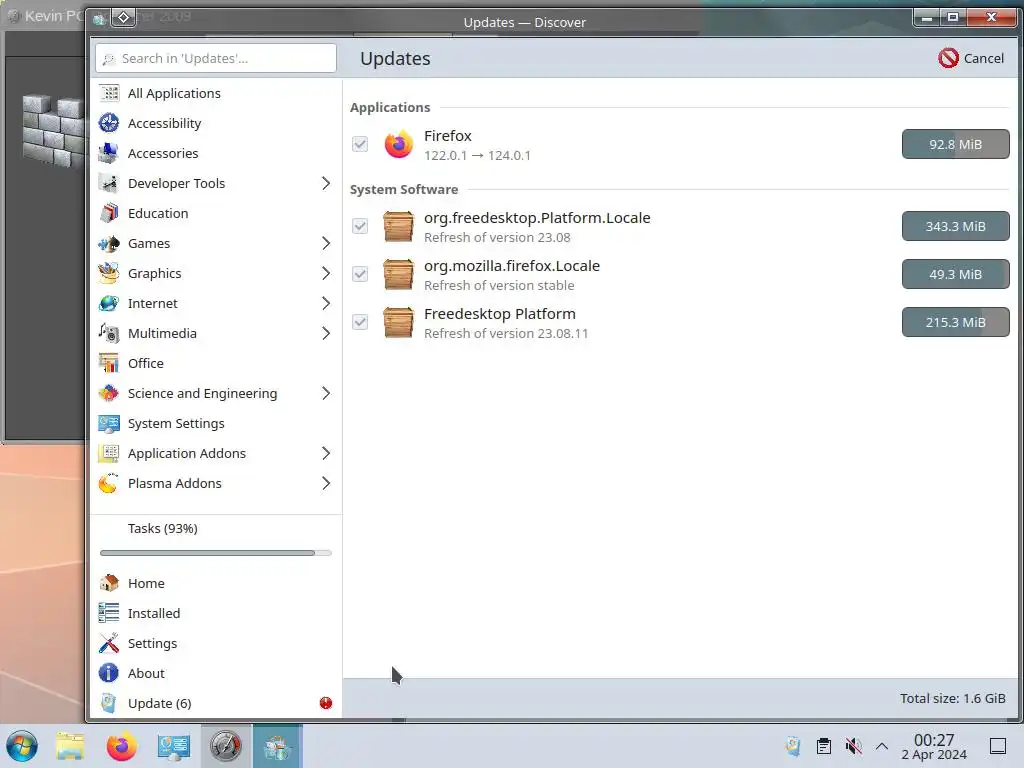
Task: Click the About info icon
Action: [x=108, y=673]
